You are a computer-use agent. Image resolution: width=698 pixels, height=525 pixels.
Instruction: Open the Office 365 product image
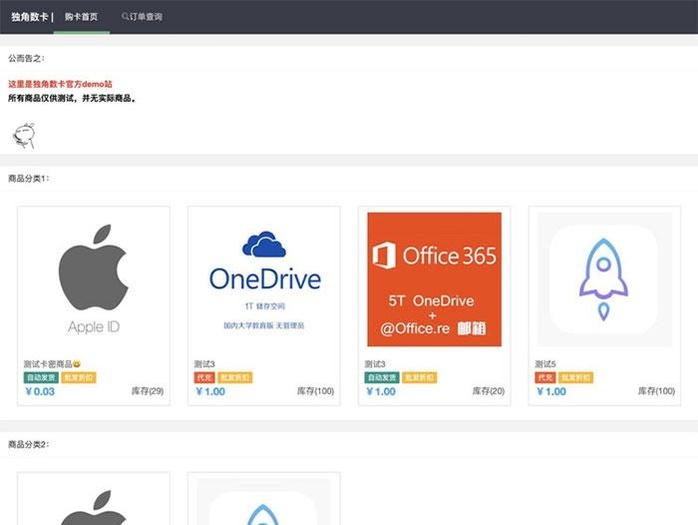pyautogui.click(x=434, y=279)
